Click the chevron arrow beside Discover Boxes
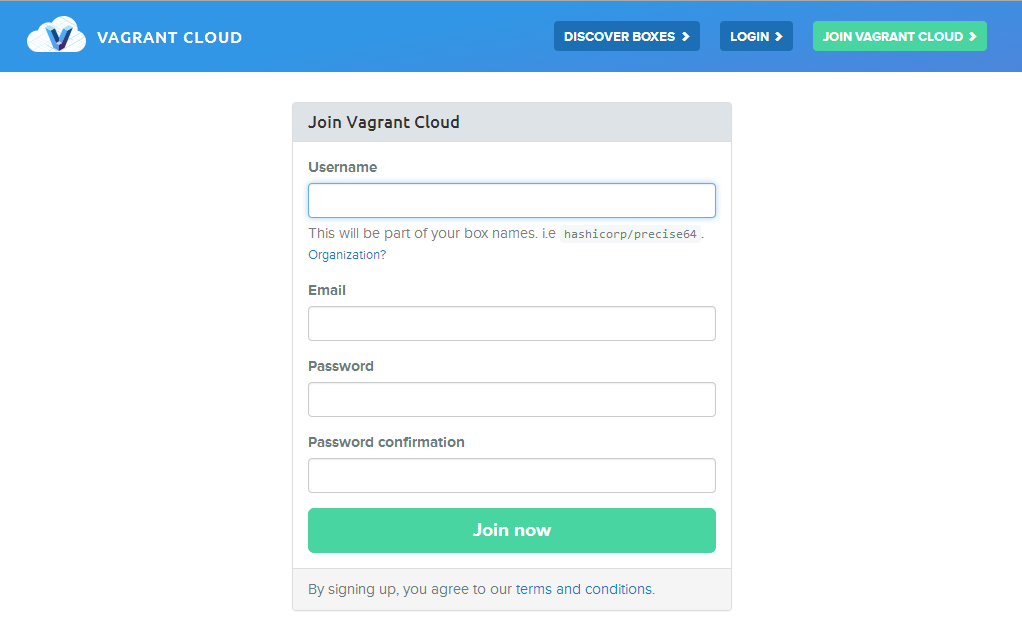This screenshot has height=617, width=1022. [686, 37]
